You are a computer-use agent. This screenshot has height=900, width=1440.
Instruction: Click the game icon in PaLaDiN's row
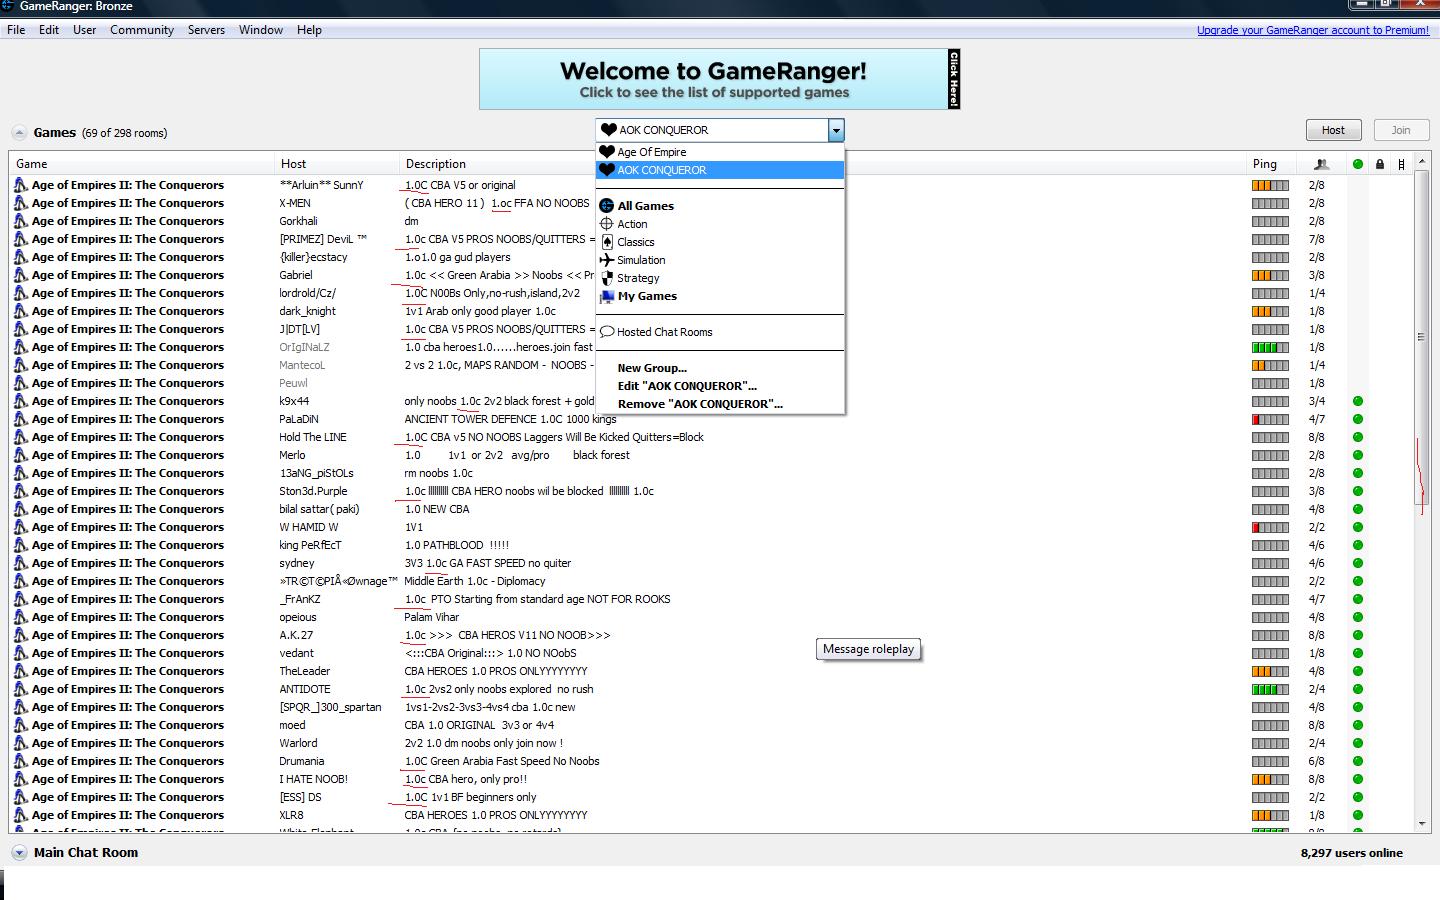20,419
